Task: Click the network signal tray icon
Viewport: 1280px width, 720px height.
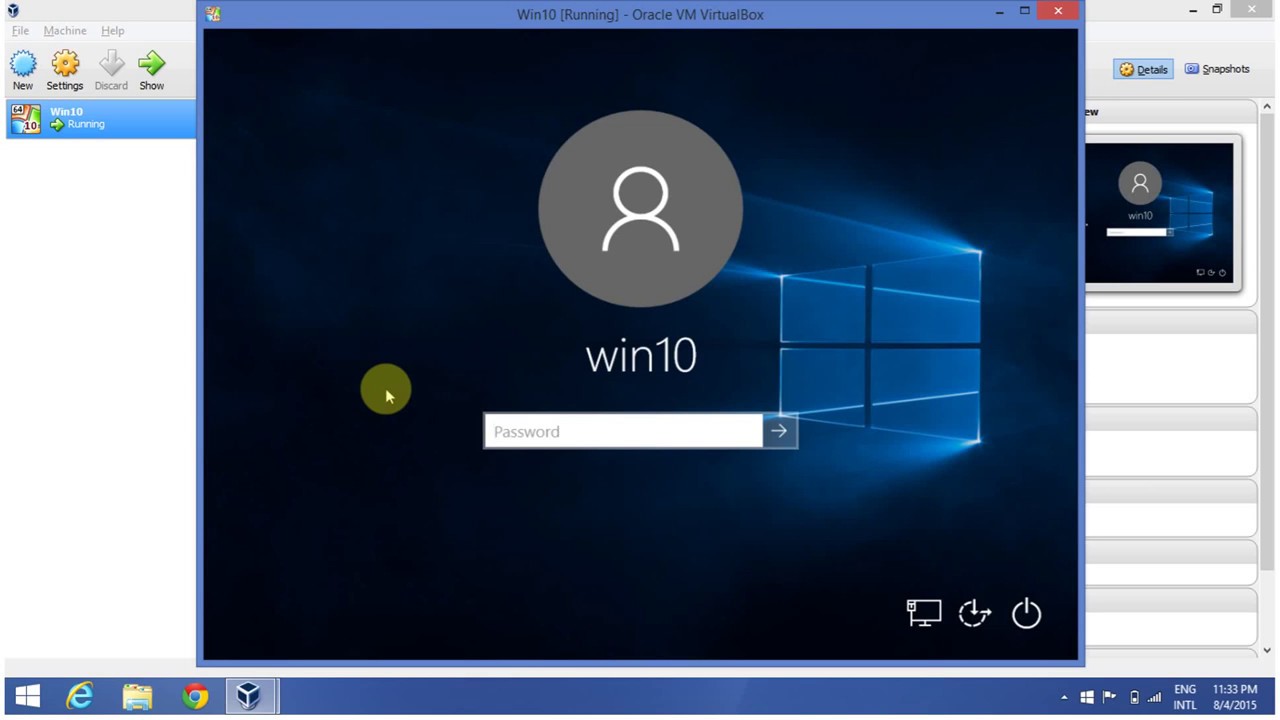Action: [x=1155, y=698]
